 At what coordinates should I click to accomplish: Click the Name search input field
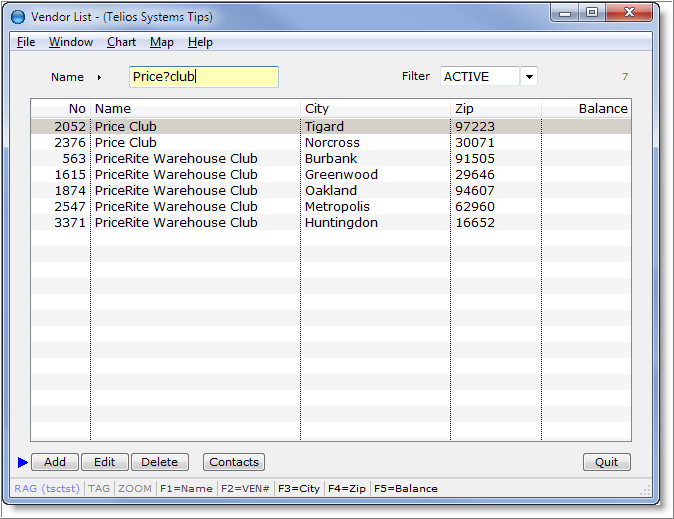click(203, 77)
